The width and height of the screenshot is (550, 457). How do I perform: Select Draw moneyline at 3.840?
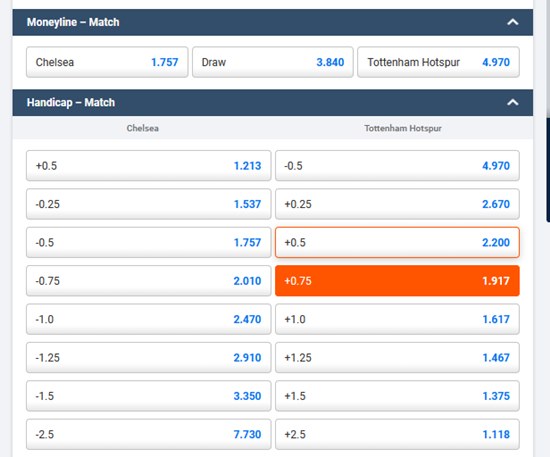273,62
